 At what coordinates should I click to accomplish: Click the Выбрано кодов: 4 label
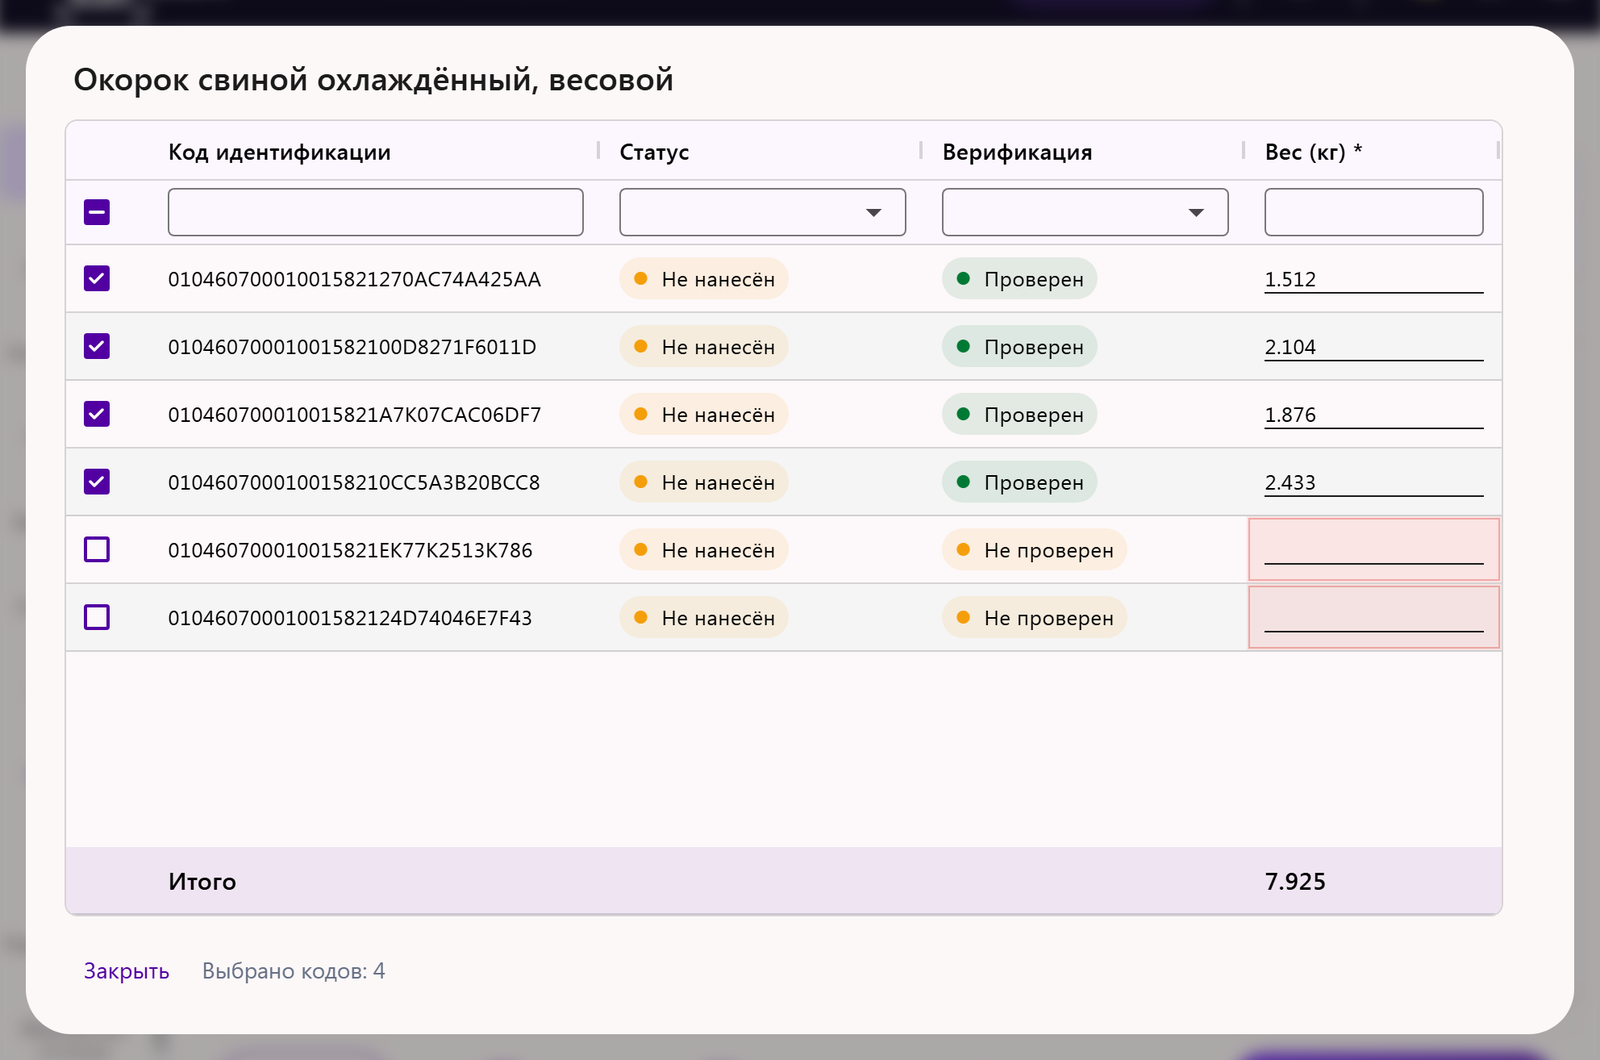(x=294, y=971)
